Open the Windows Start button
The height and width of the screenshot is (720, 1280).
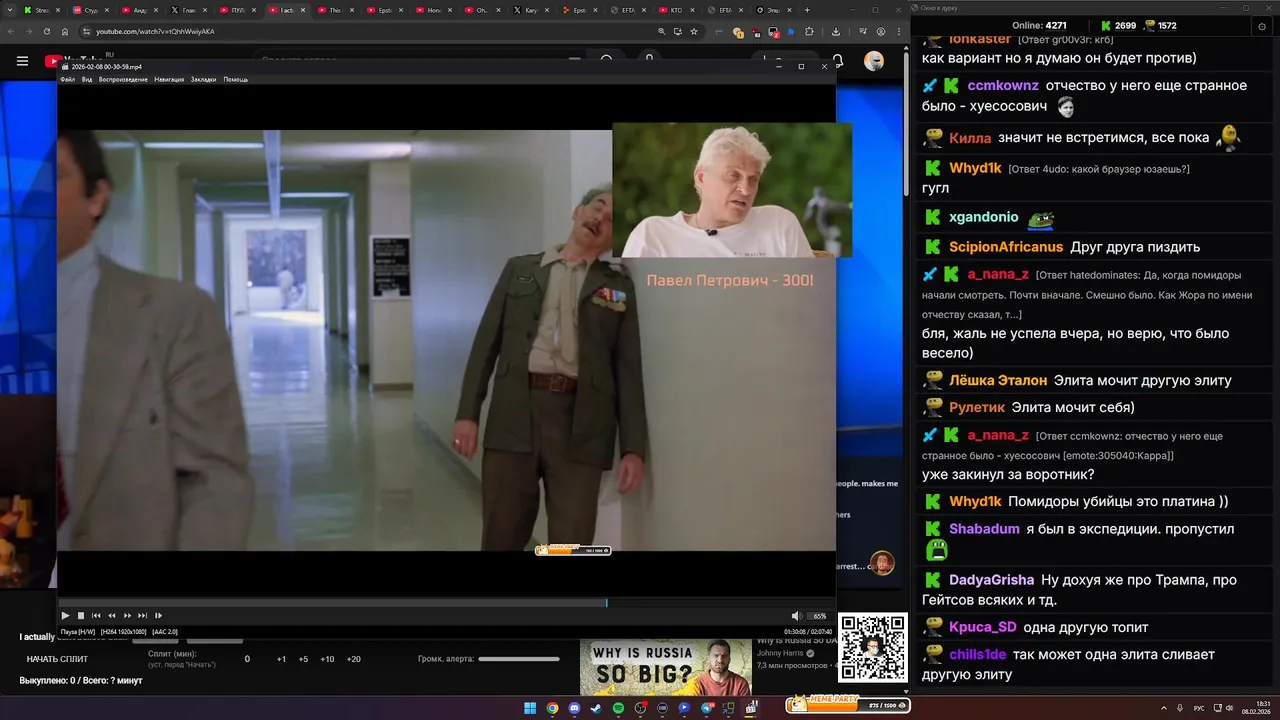coord(530,708)
